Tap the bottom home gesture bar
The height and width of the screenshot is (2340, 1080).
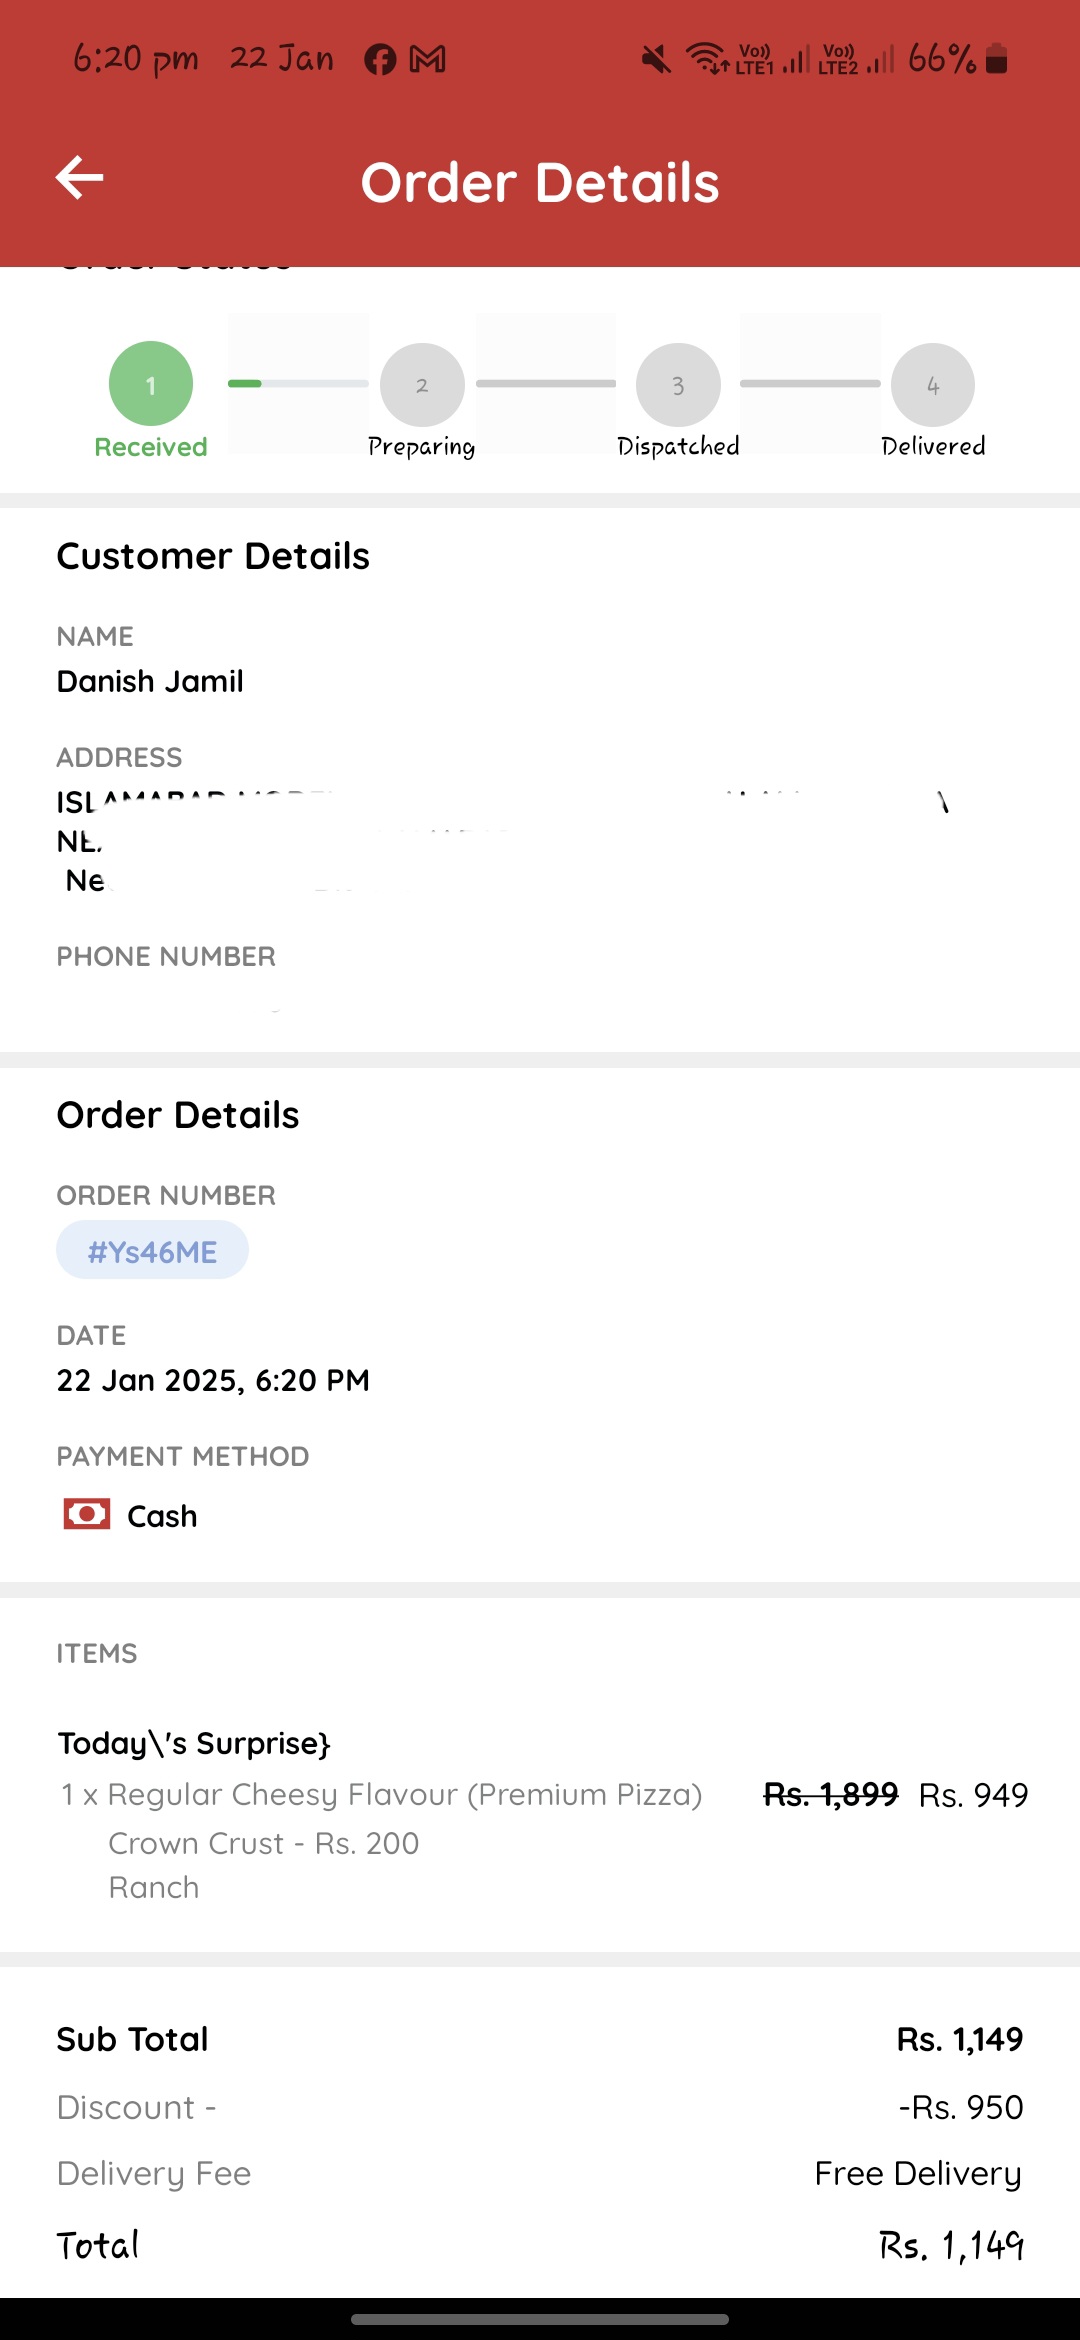tap(540, 2319)
